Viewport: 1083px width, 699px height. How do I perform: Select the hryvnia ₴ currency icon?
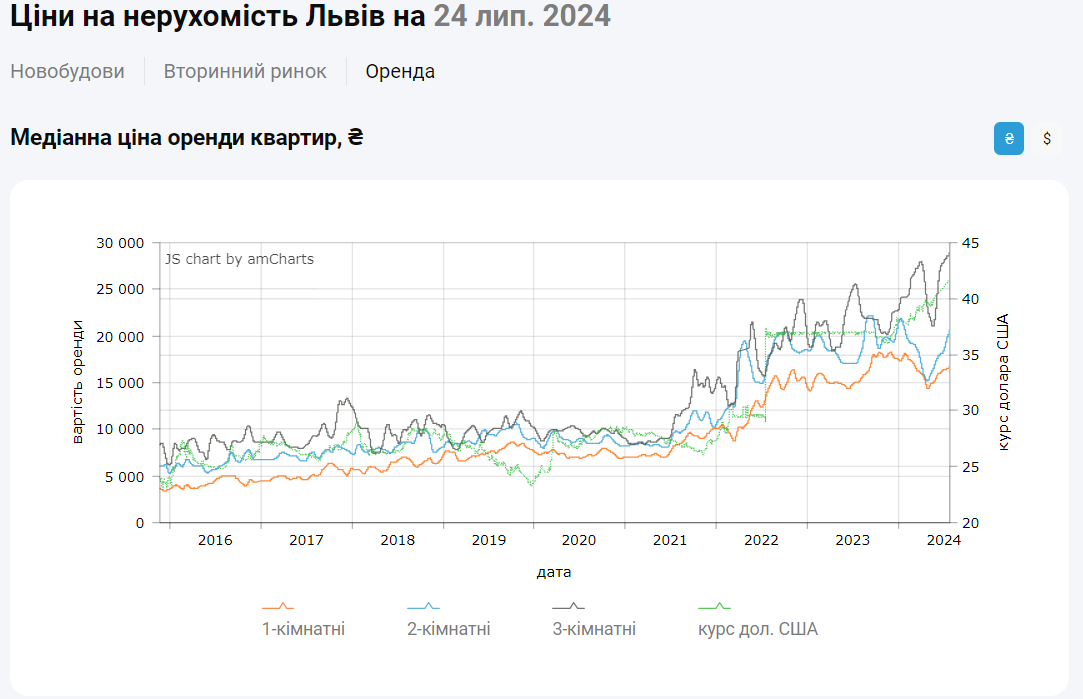pyautogui.click(x=1009, y=138)
